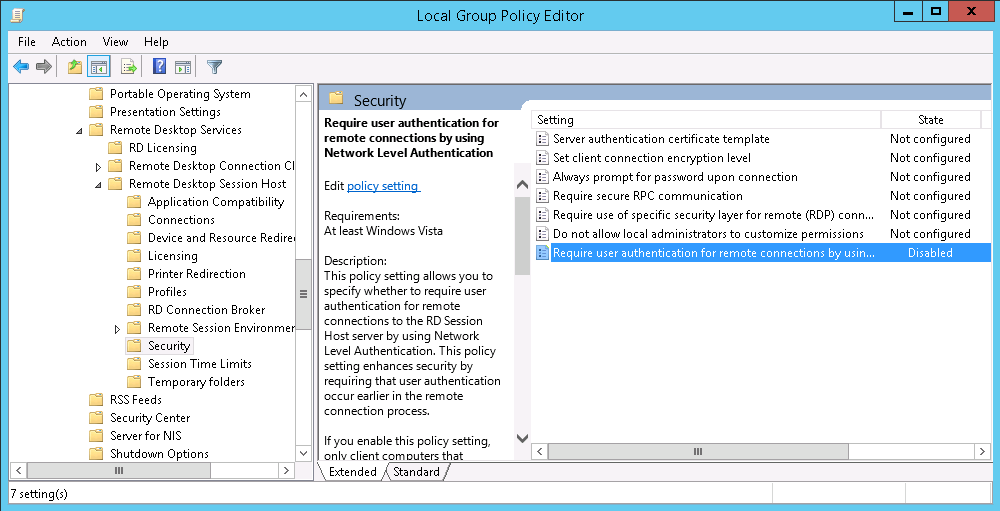Select the Licensing tree item
Image resolution: width=1000 pixels, height=511 pixels.
pyautogui.click(x=173, y=256)
